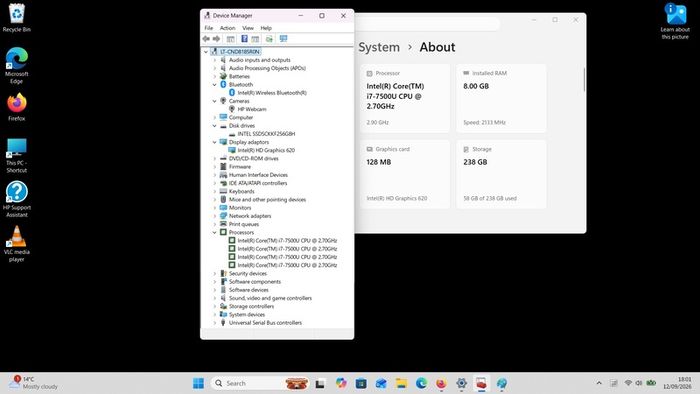Open Copilot from the taskbar

click(x=341, y=383)
